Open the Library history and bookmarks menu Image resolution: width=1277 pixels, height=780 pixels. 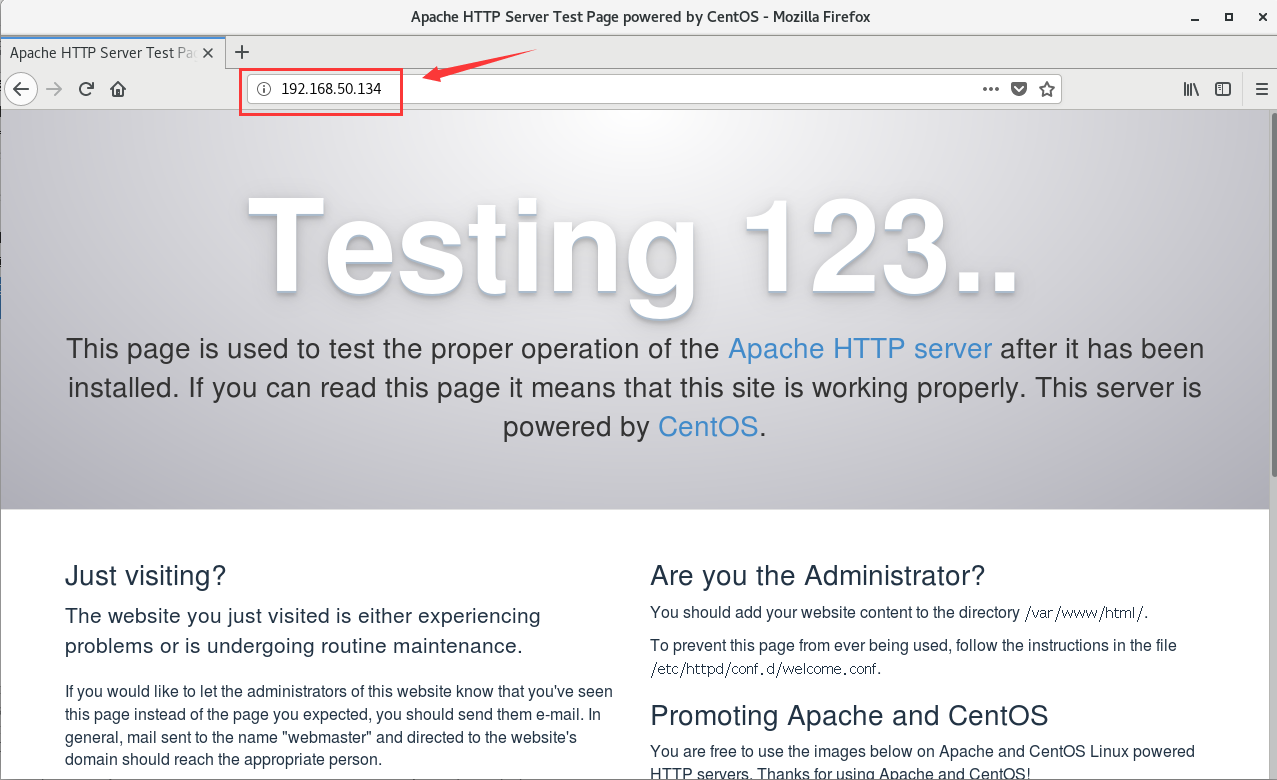click(x=1191, y=89)
